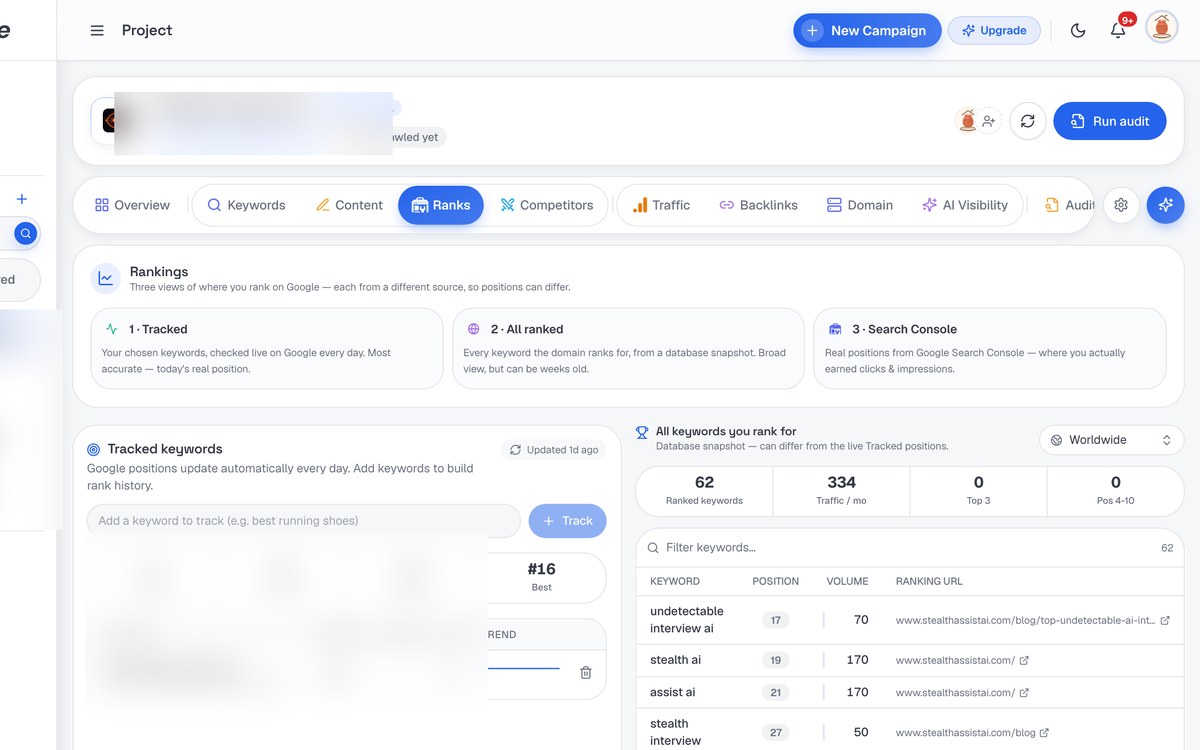
Task: Click the 334 Traffic / mo stat
Action: pyautogui.click(x=841, y=490)
